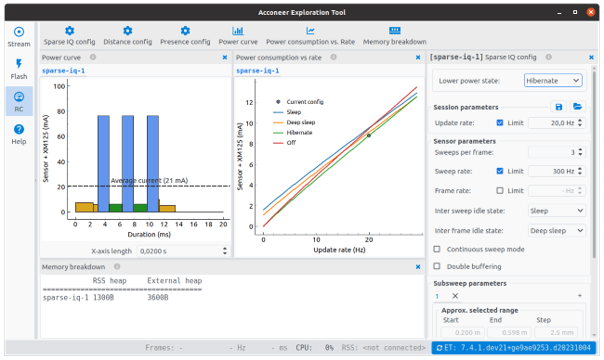Open the Help sidebar section
The width and height of the screenshot is (604, 360).
pyautogui.click(x=19, y=134)
